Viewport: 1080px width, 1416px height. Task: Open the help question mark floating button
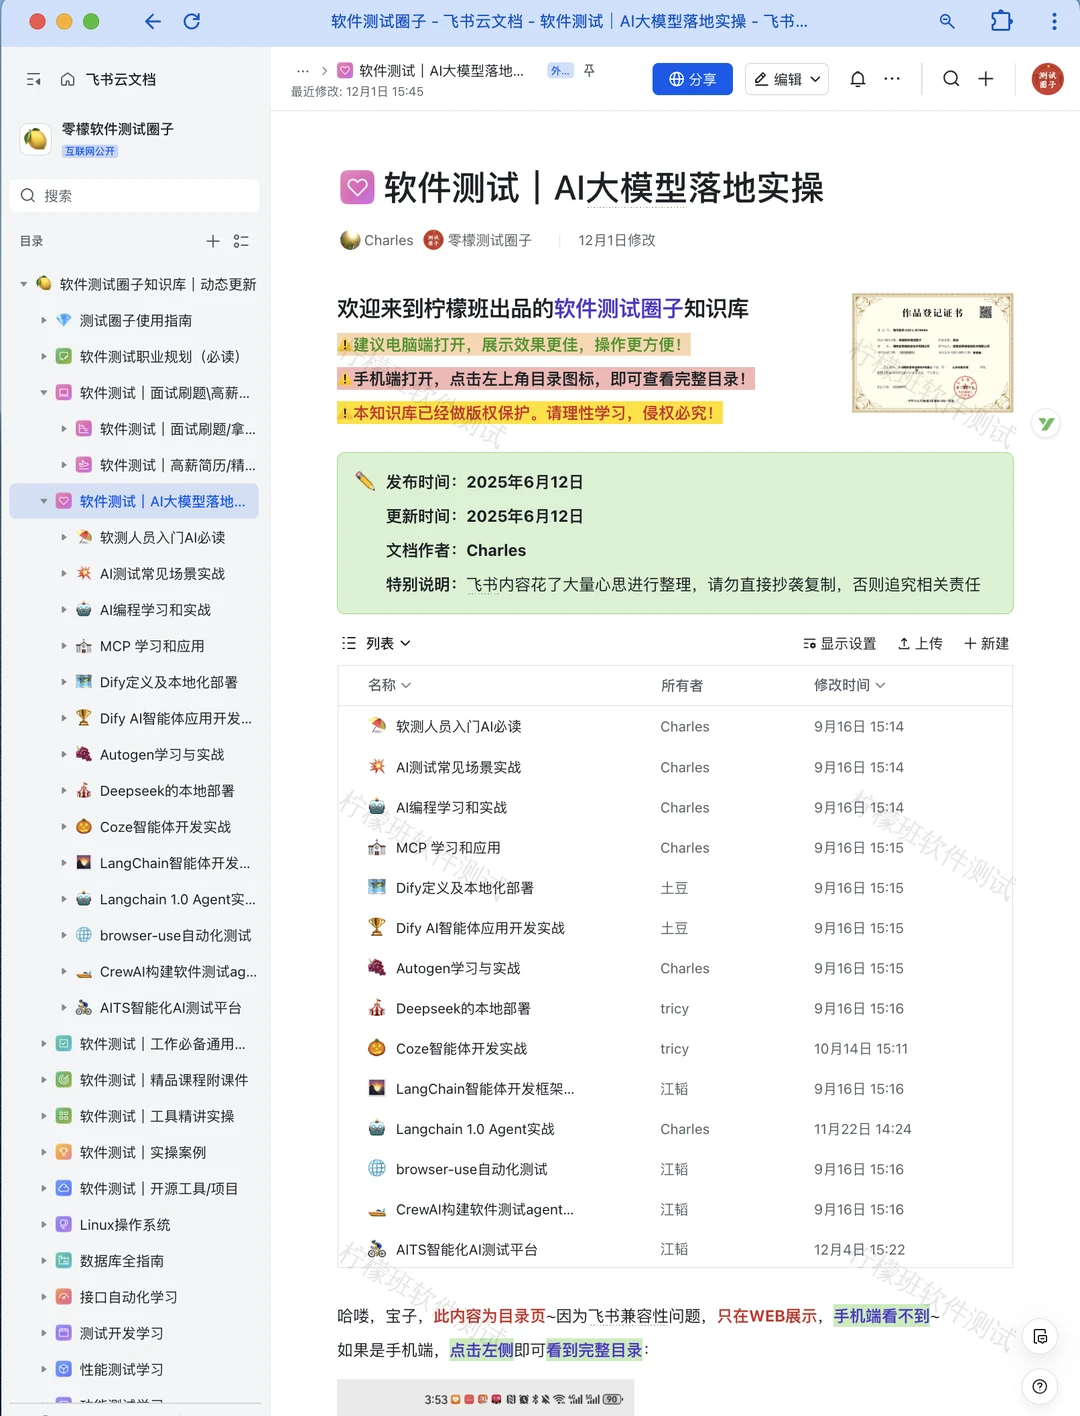click(x=1039, y=1387)
